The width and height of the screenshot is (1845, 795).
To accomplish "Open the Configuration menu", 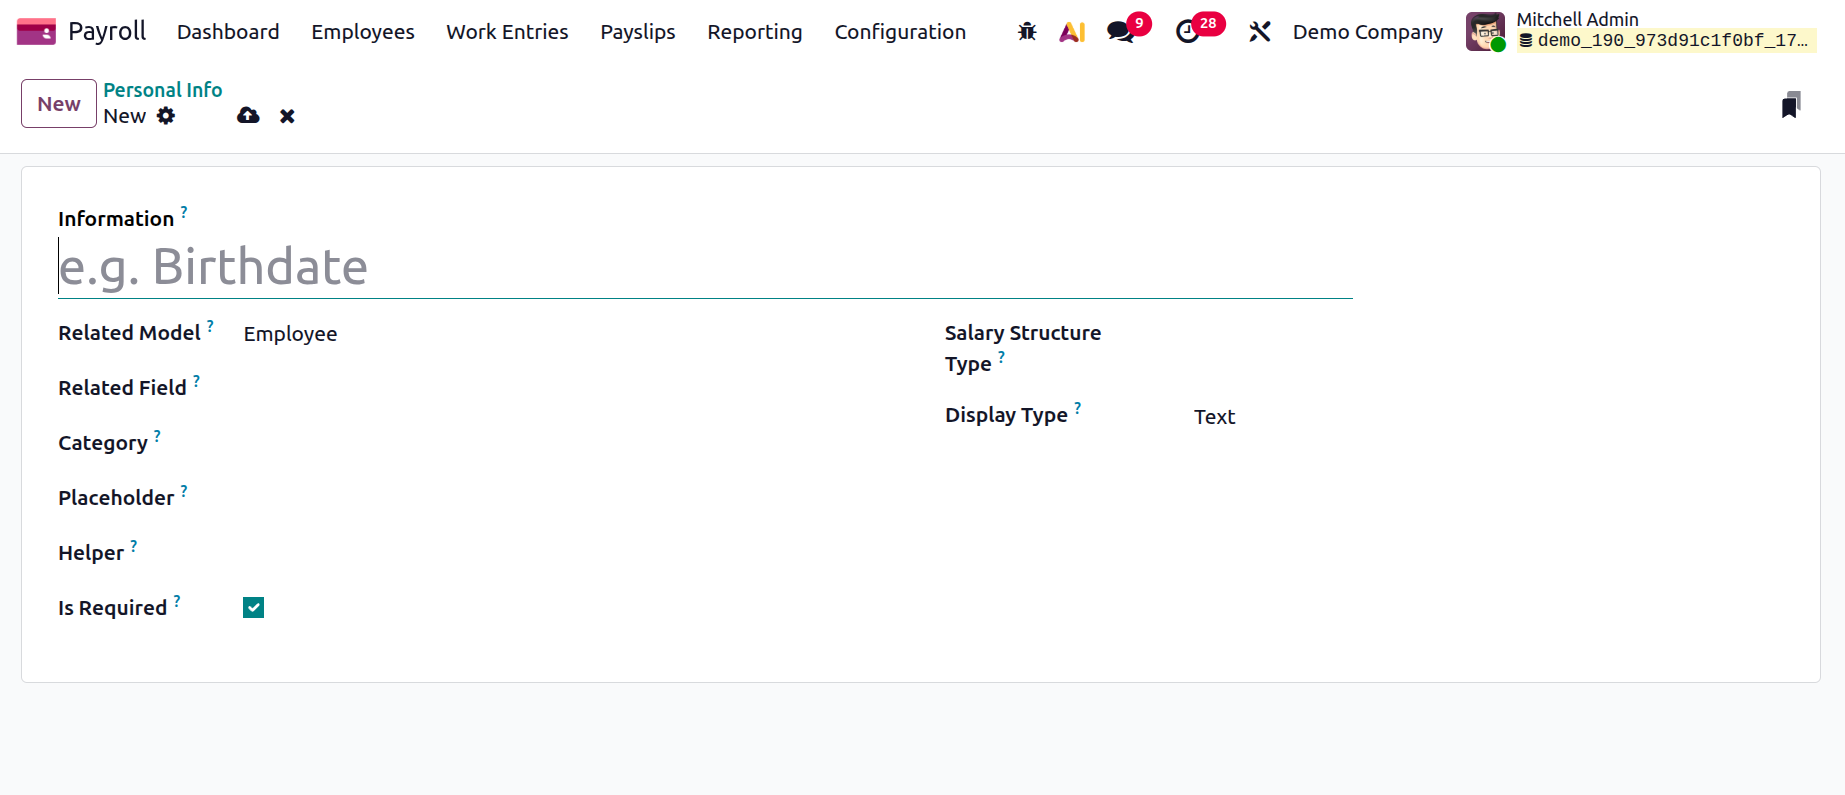I will [x=900, y=32].
